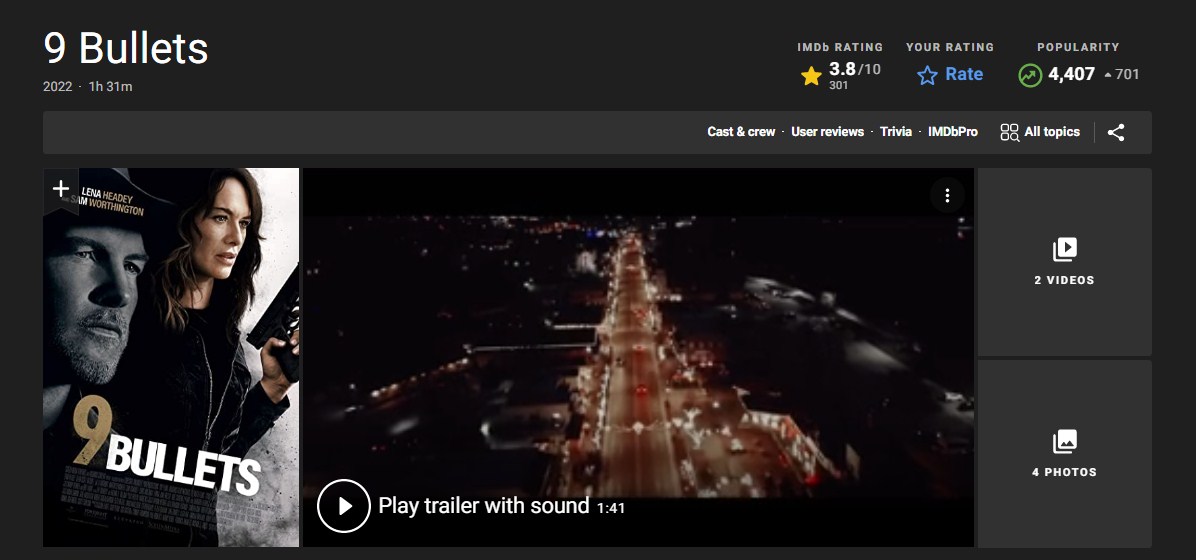Viewport: 1196px width, 560px height.
Task: Click popularity rank 4,407
Action: point(1072,74)
